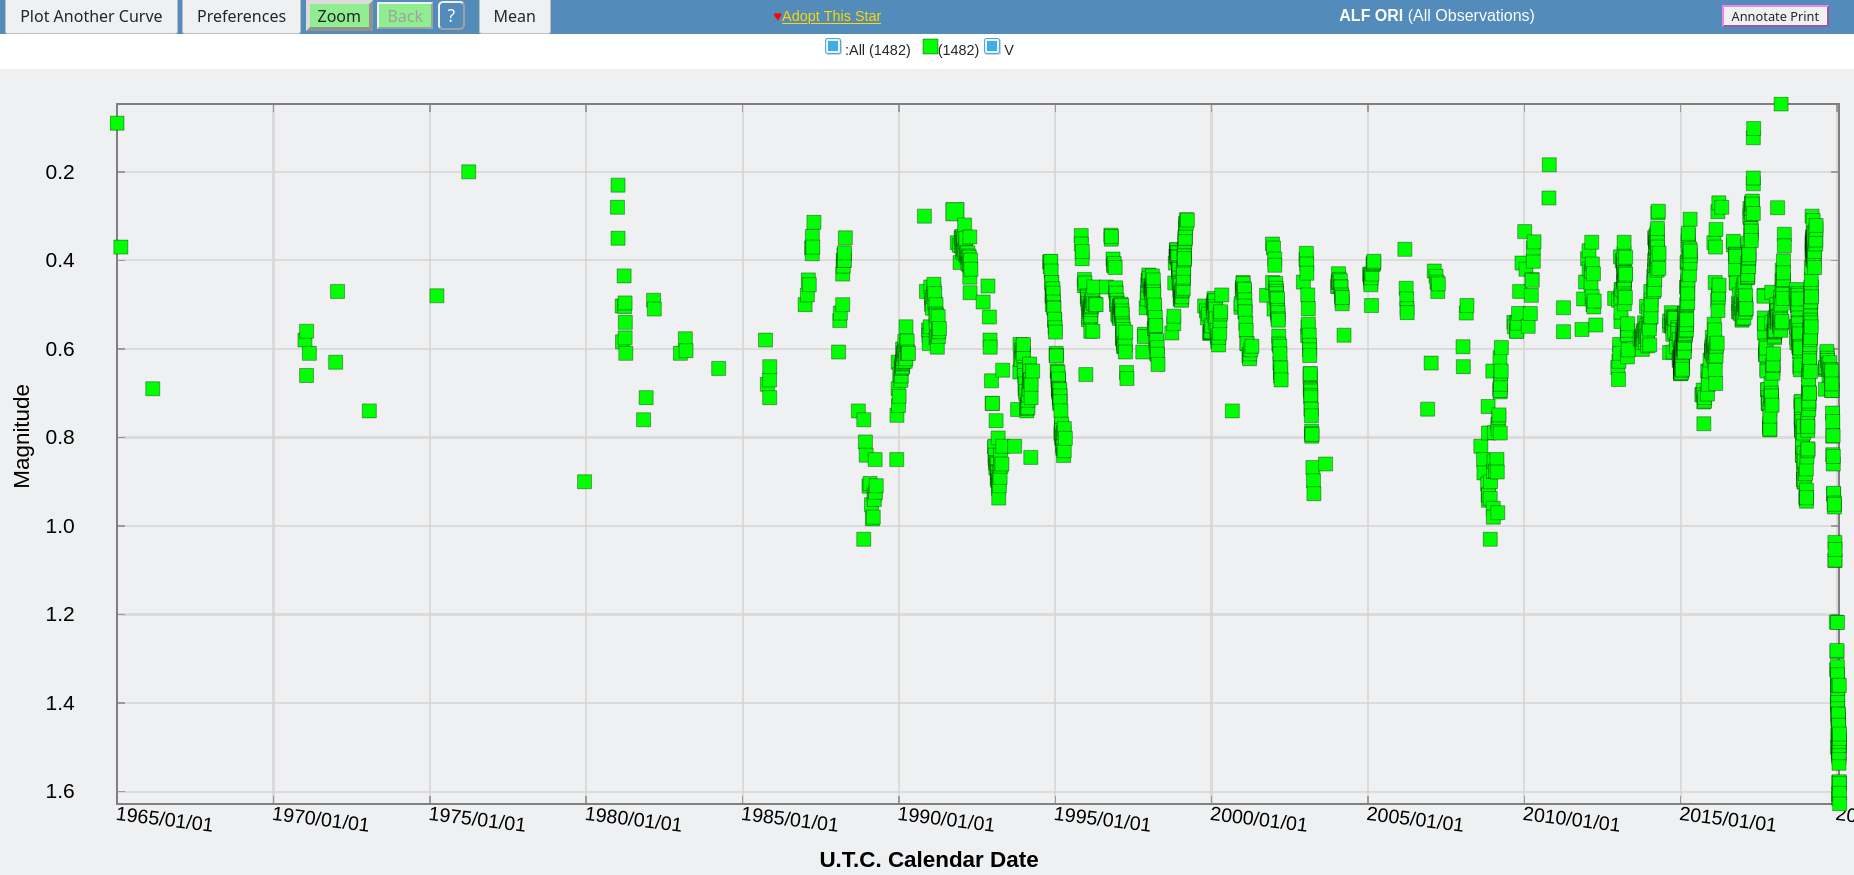Screen dimensions: 1854x875
Task: Click the question mark help button
Action: (x=451, y=16)
